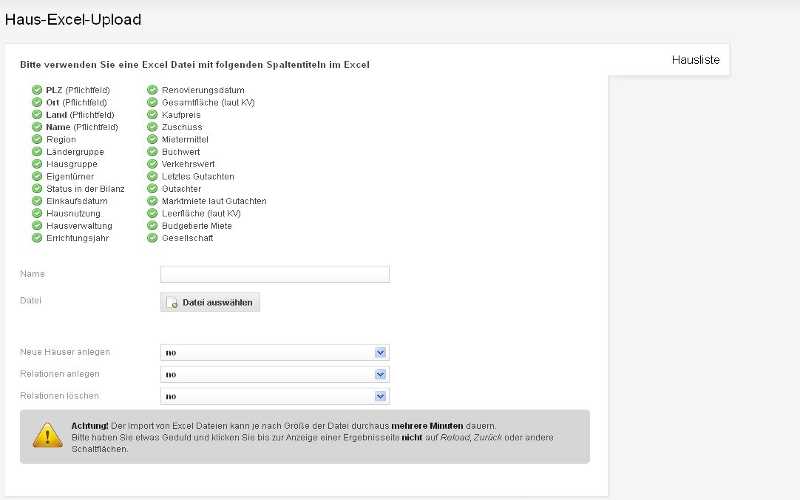The width and height of the screenshot is (800, 500).
Task: Click the Relationen anlegen label
Action: pyautogui.click(x=60, y=374)
